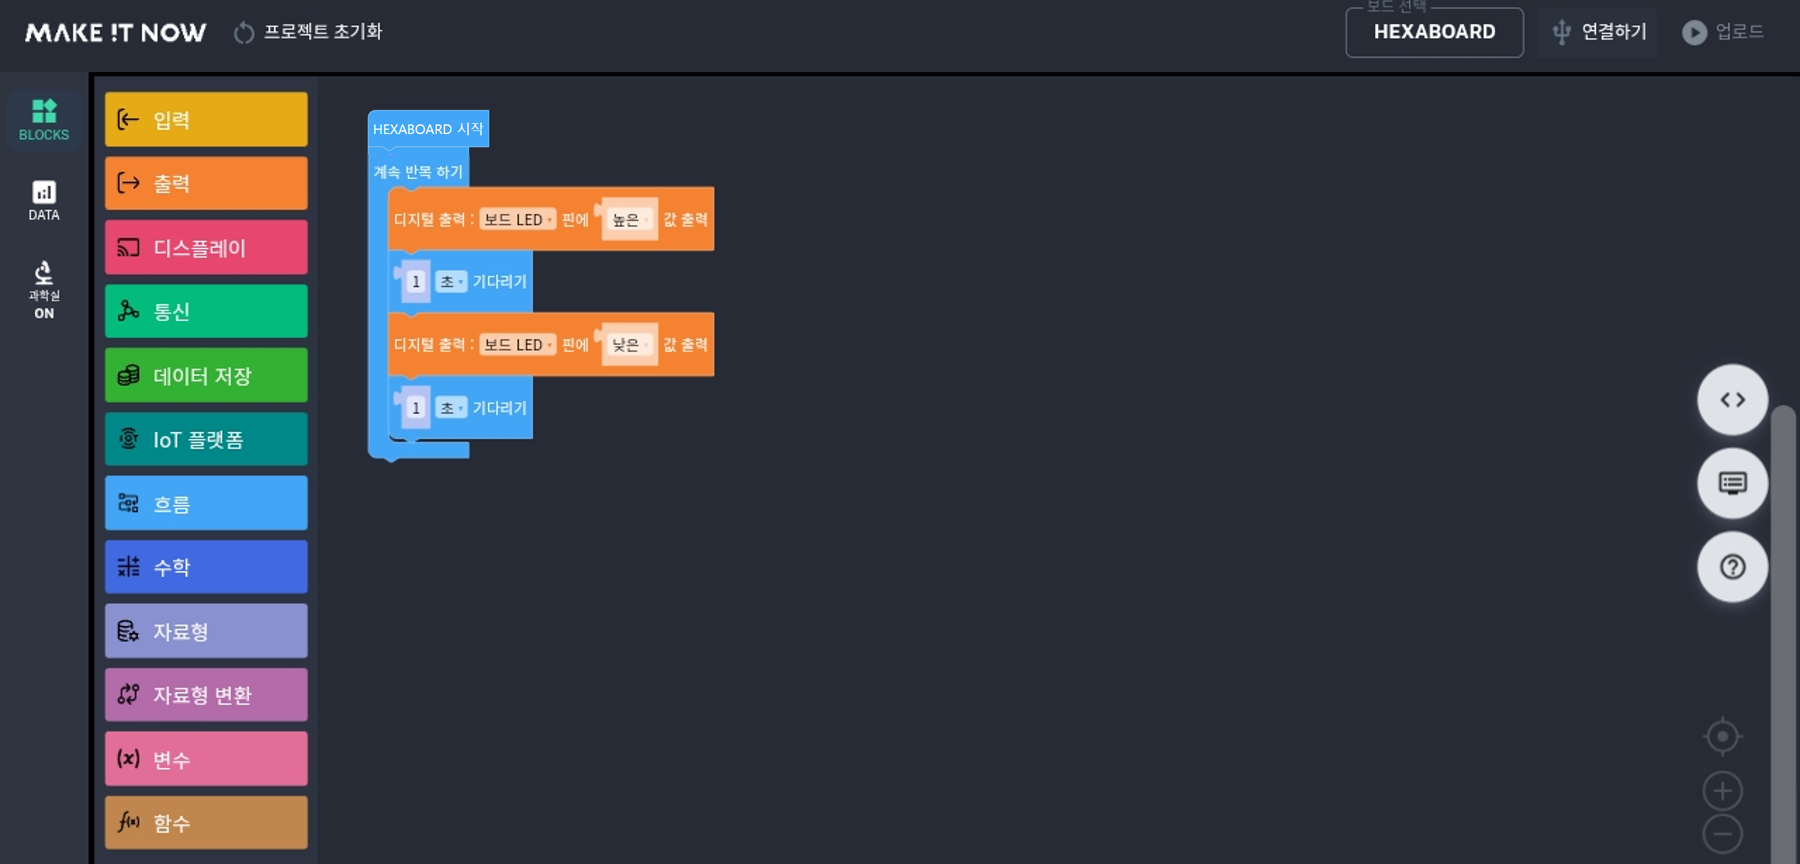Open the serial monitor button

1732,483
